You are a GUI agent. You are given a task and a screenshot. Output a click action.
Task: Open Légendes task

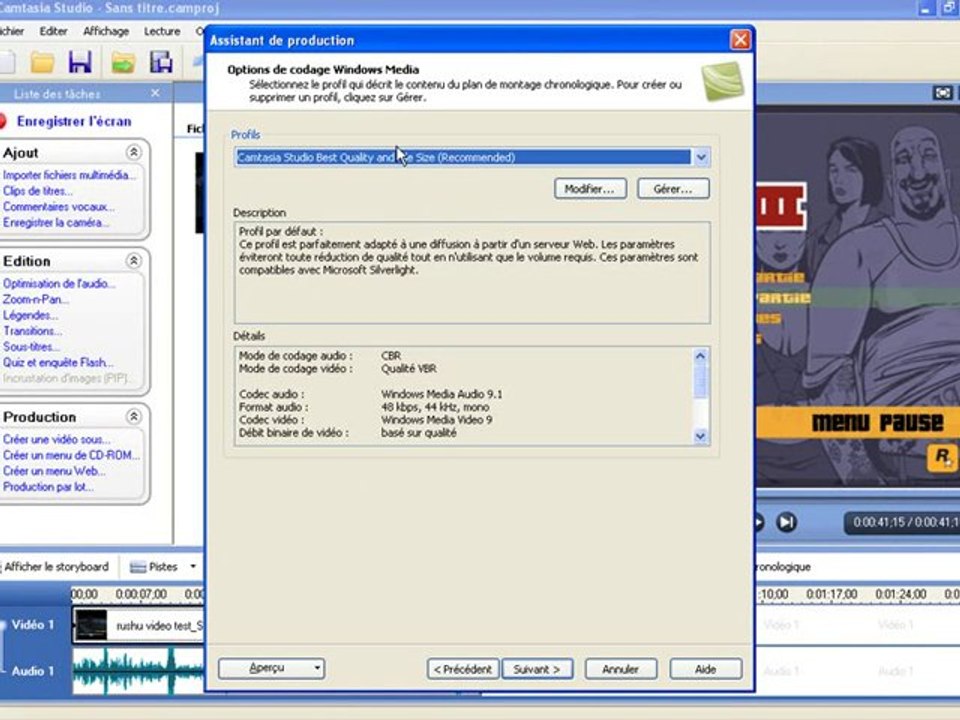coord(30,315)
